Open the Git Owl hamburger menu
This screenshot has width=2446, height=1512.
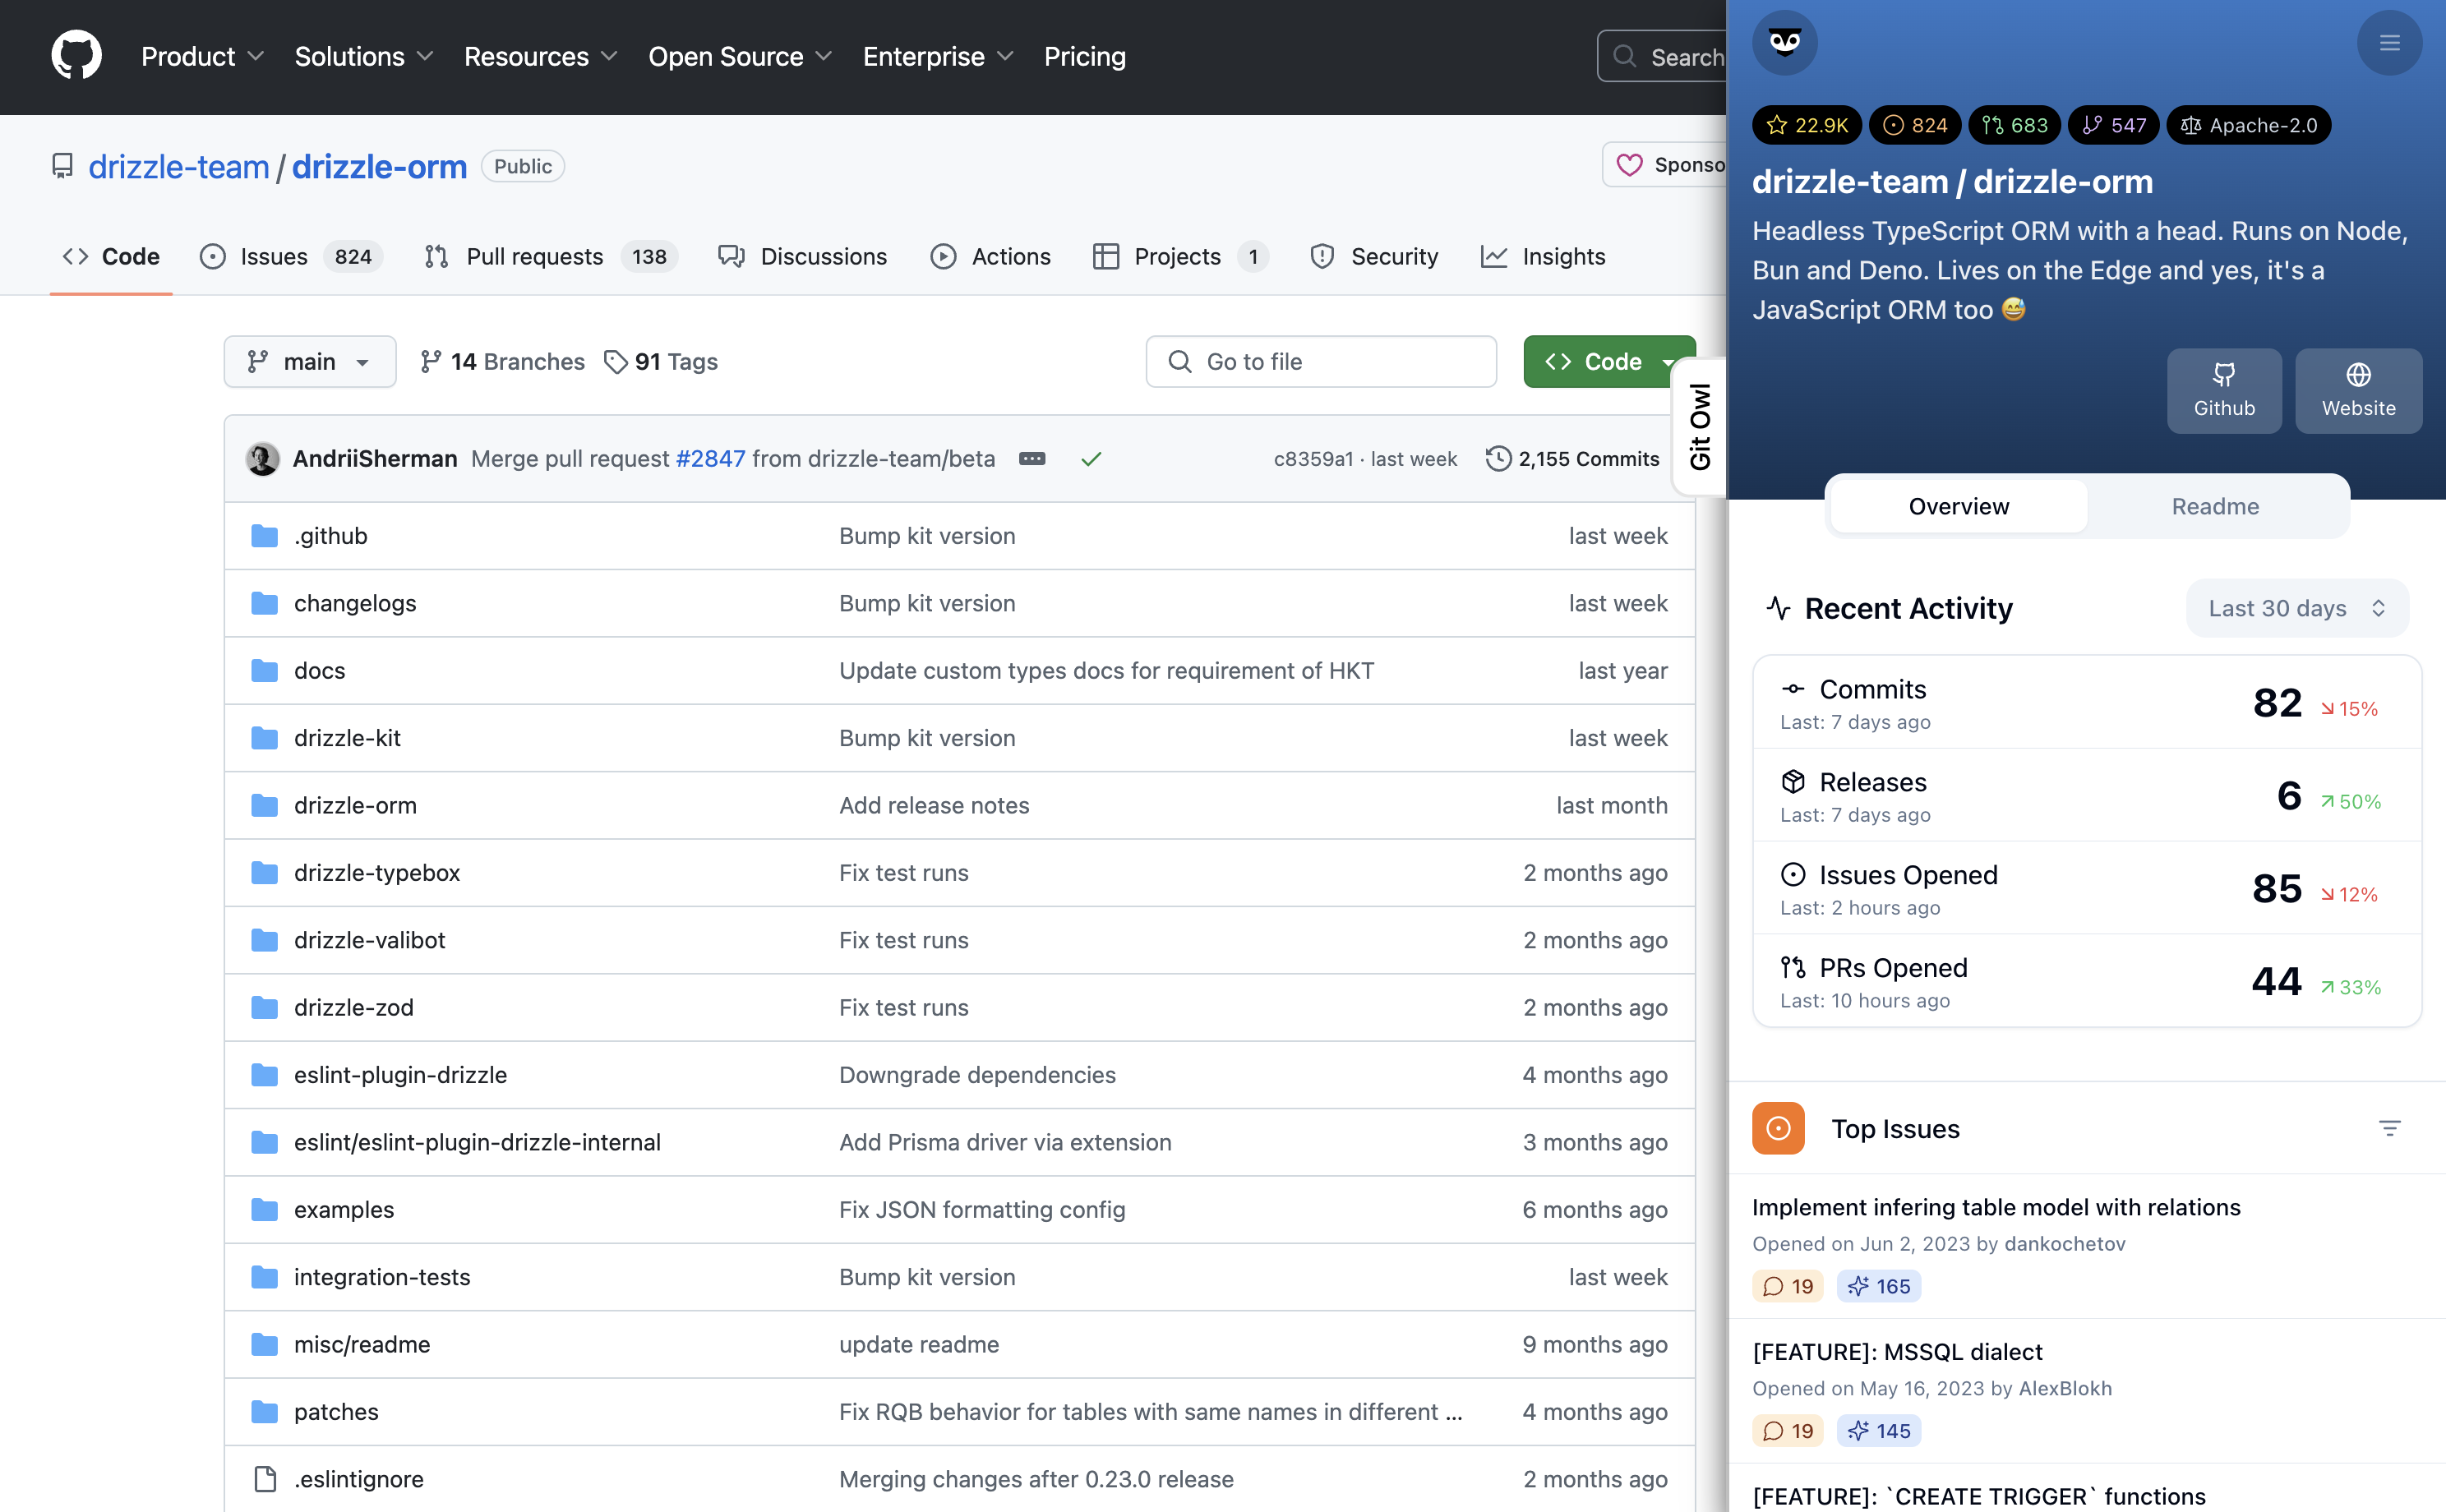[x=2389, y=43]
